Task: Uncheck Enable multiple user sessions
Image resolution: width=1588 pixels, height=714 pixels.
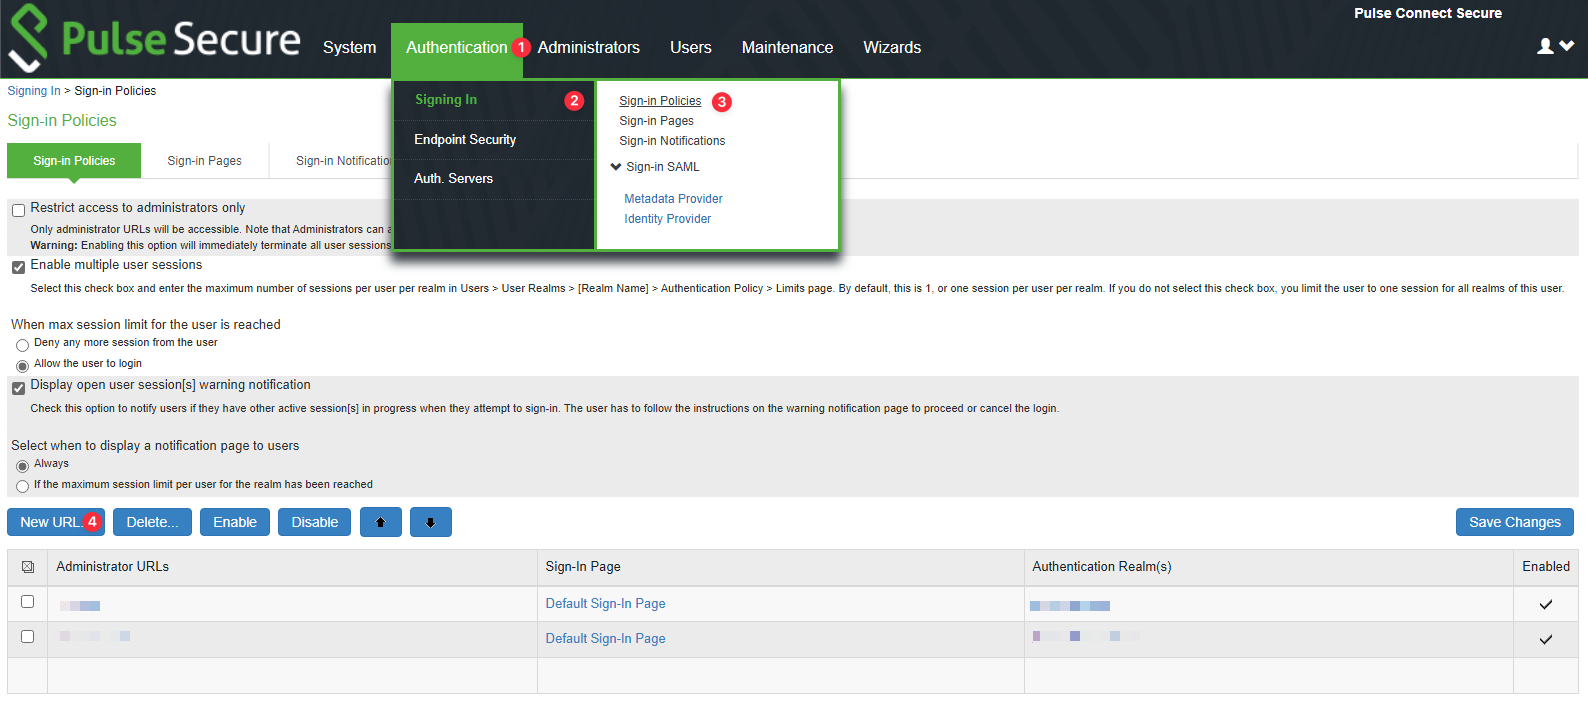Action: (19, 267)
